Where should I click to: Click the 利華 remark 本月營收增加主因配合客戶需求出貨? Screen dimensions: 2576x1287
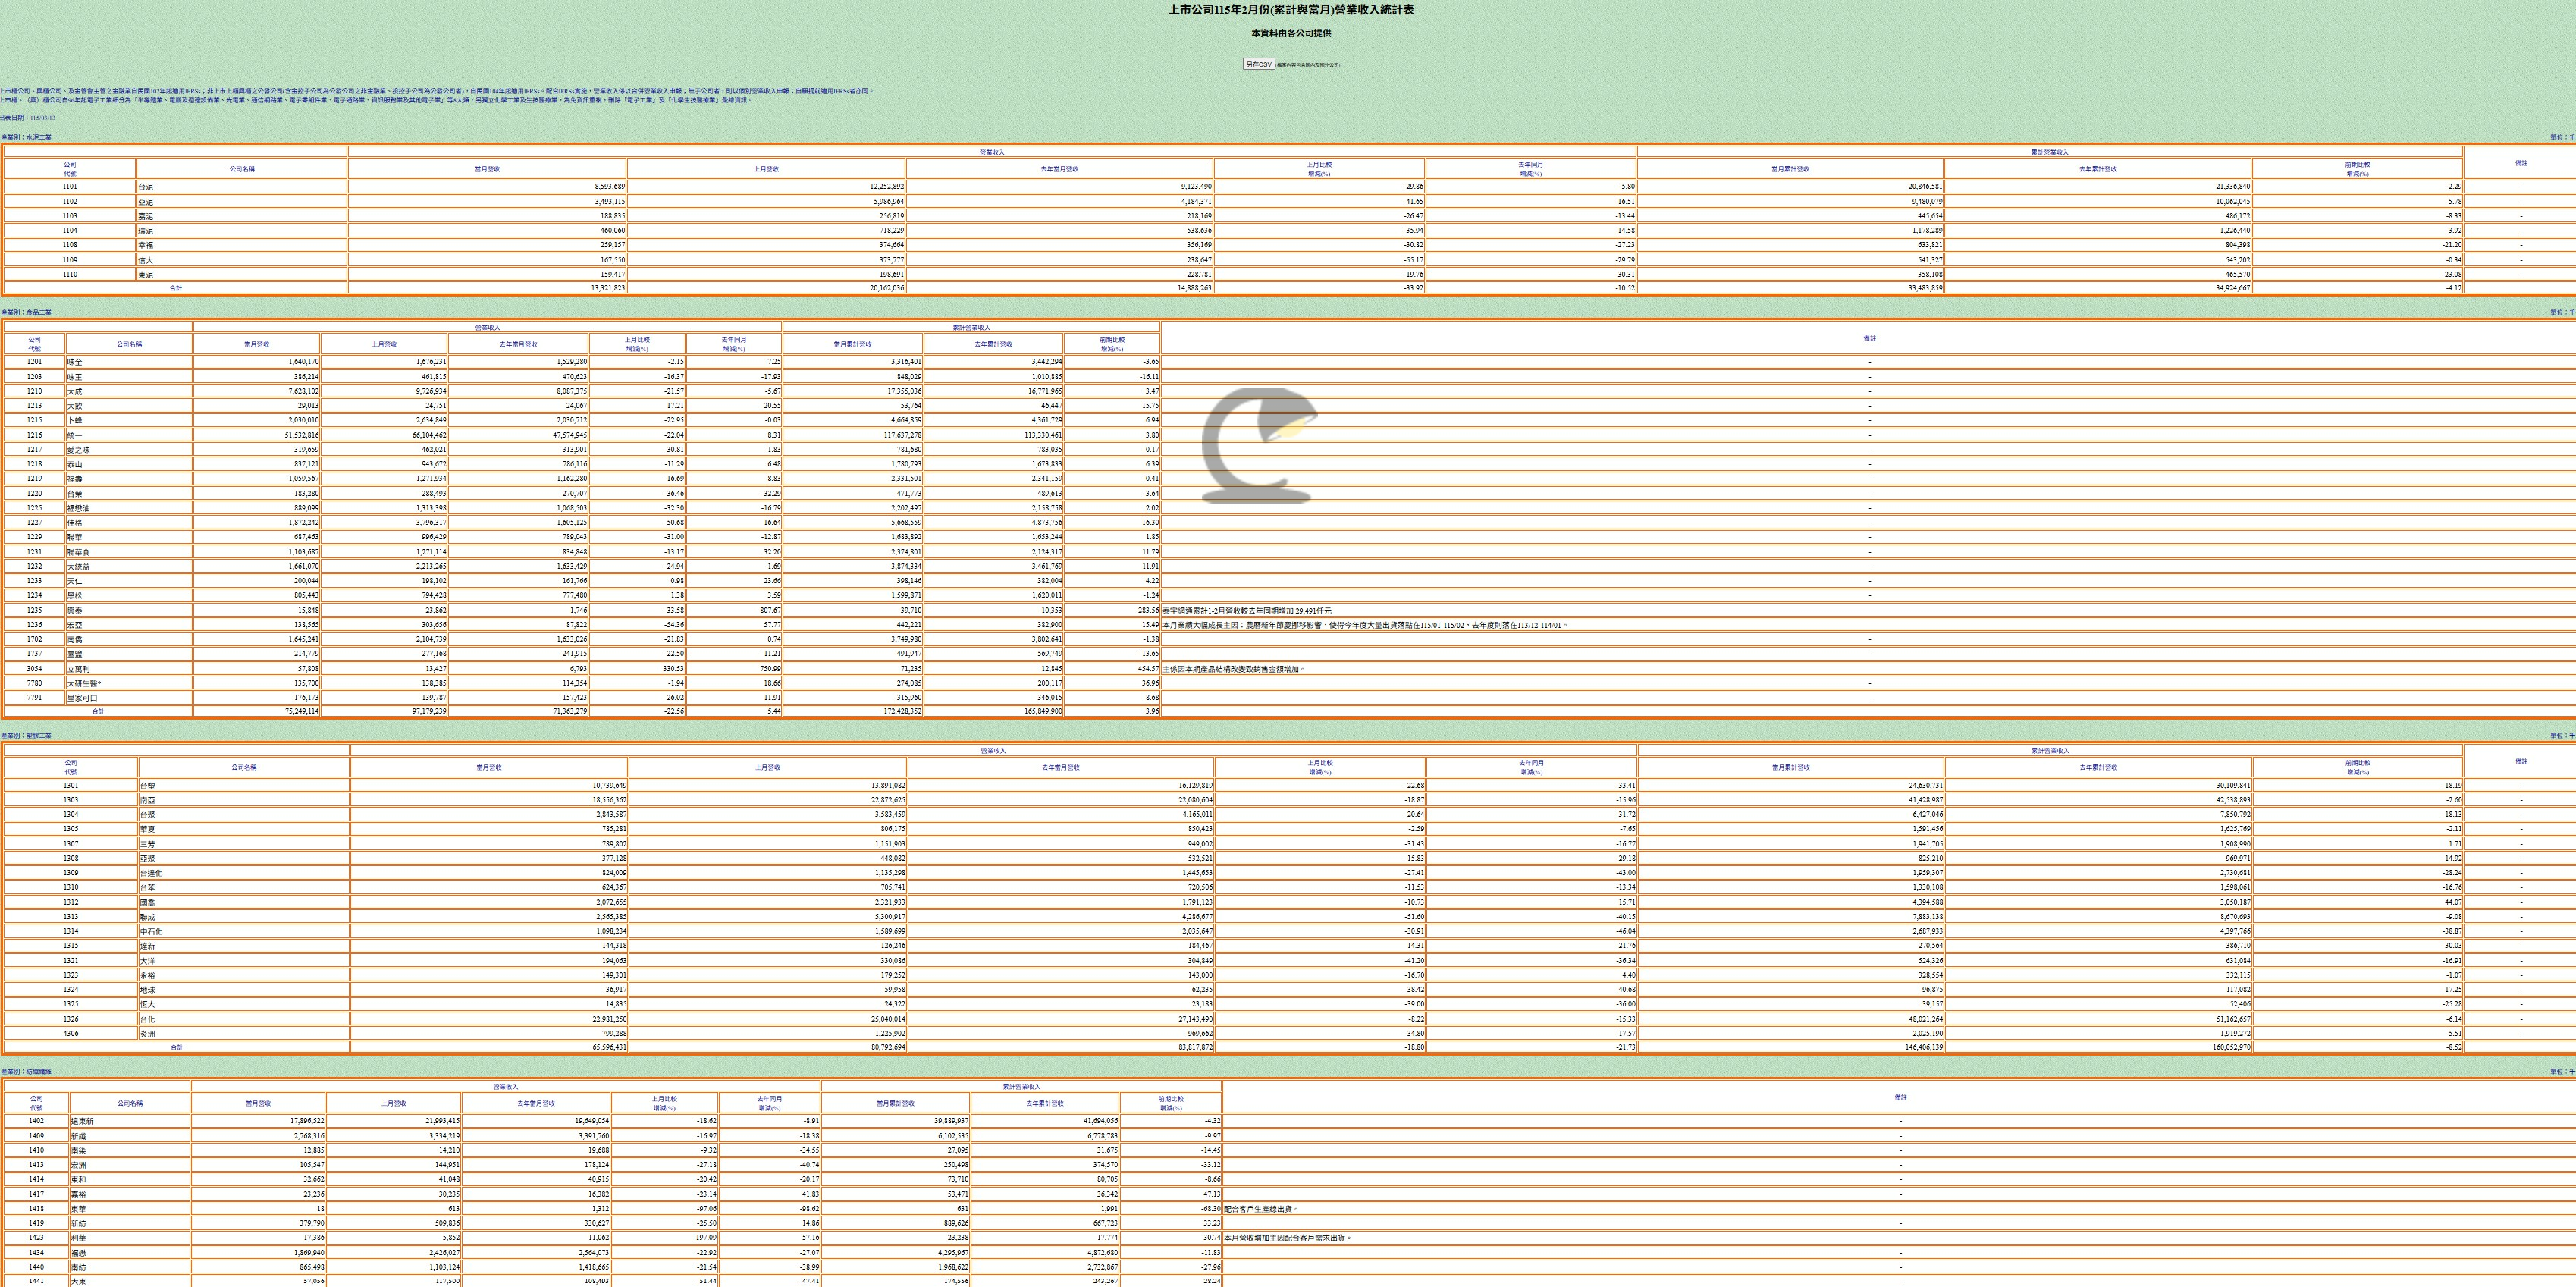coord(1287,1238)
